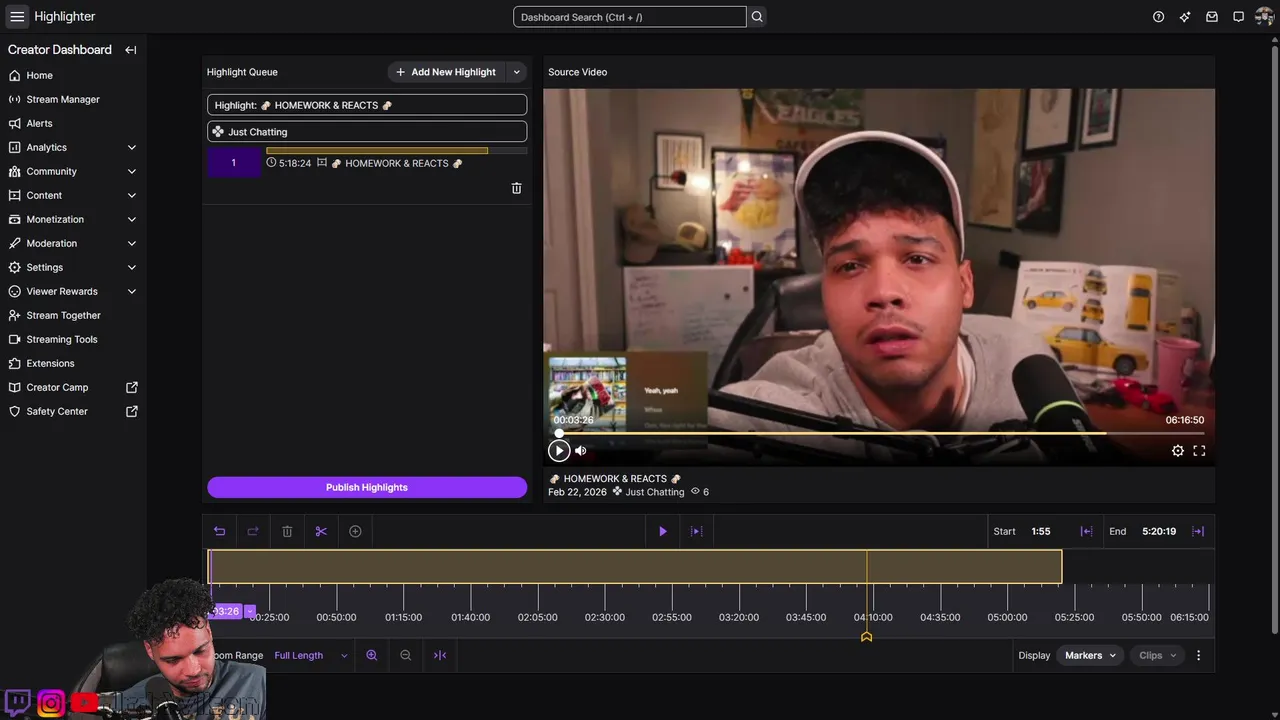Viewport: 1280px width, 720px height.
Task: Click the source video seek bar
Action: pos(879,433)
